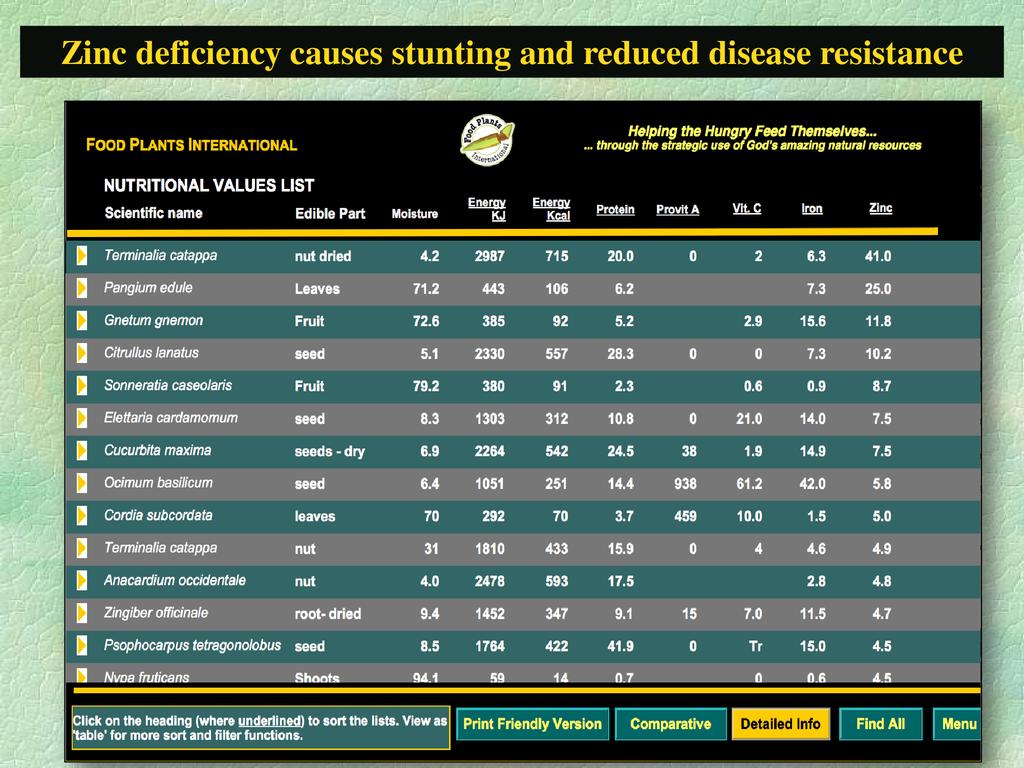Switch to the Detailed Info view

click(x=780, y=724)
